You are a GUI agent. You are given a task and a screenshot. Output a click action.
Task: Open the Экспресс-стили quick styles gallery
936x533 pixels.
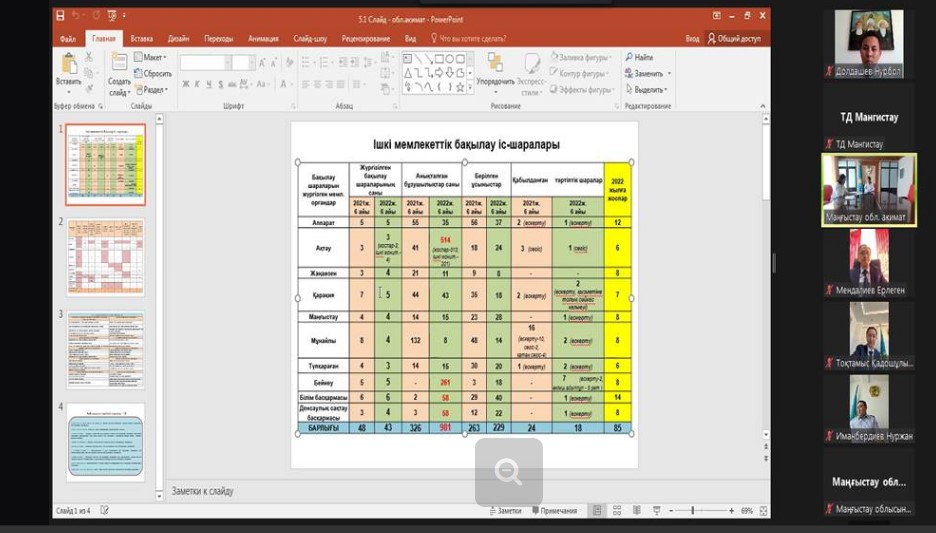point(530,74)
